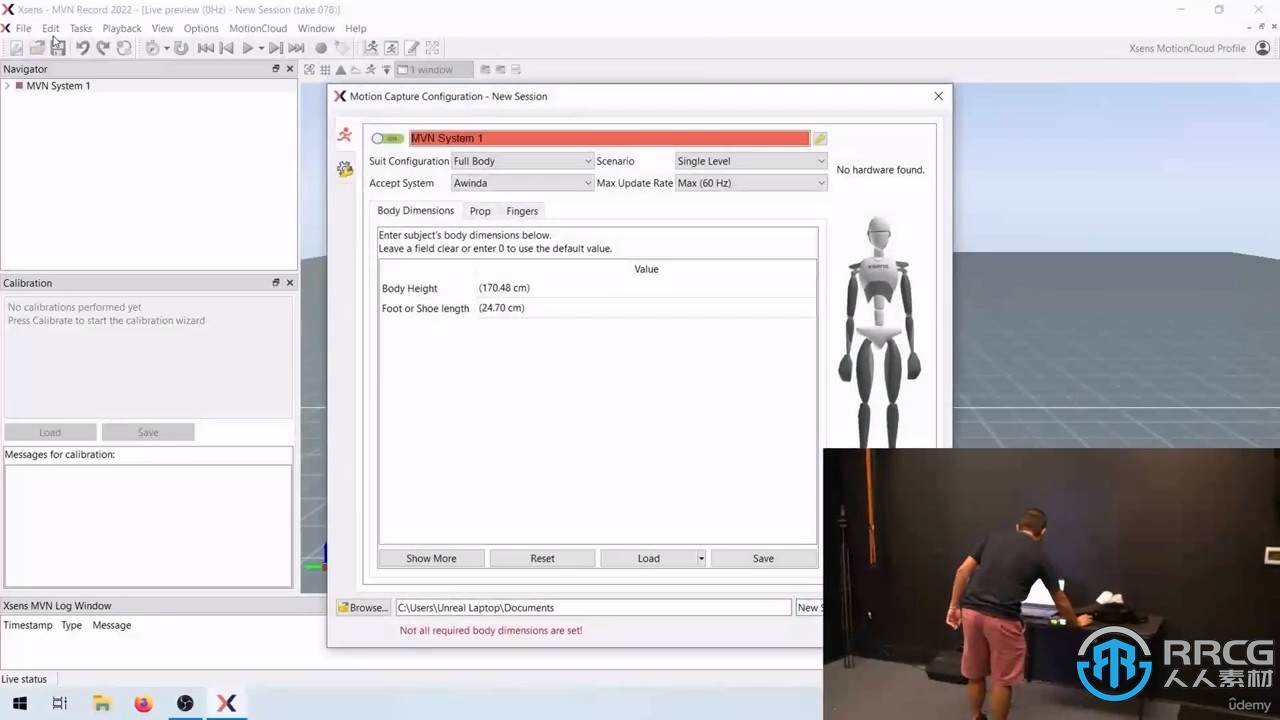The image size is (1280, 720).
Task: Open the Accept System Awinda dropdown
Action: (522, 183)
